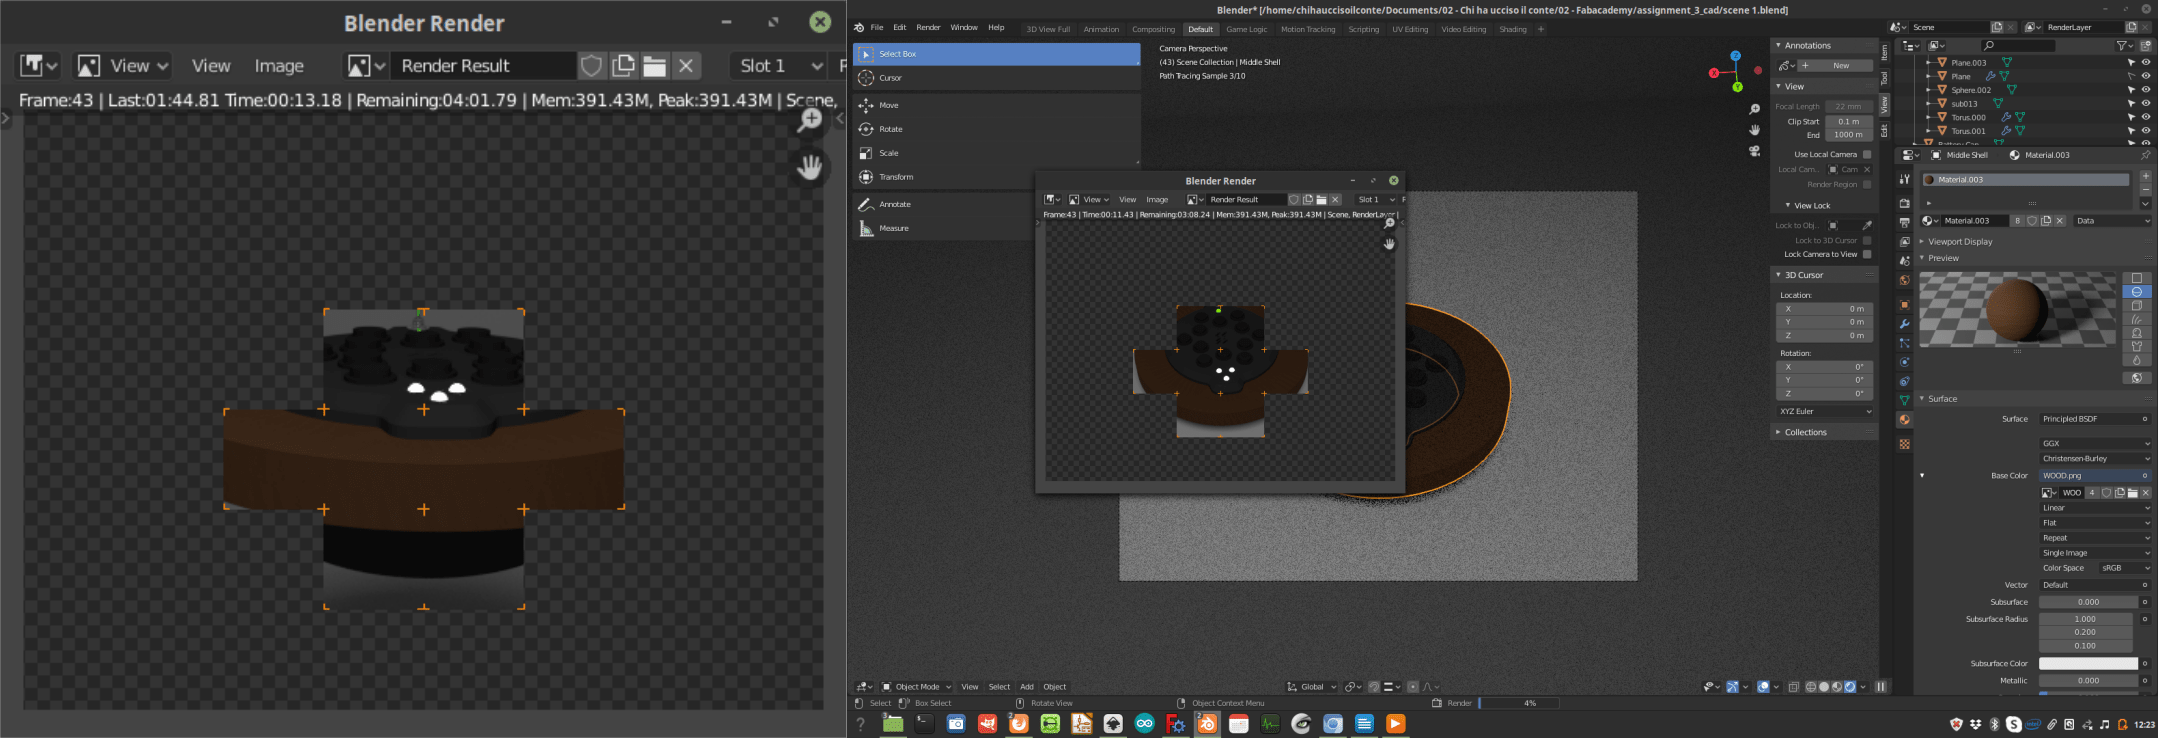2158x738 pixels.
Task: Open Christensen-Burley subsurface method dropdown
Action: pyautogui.click(x=2095, y=458)
